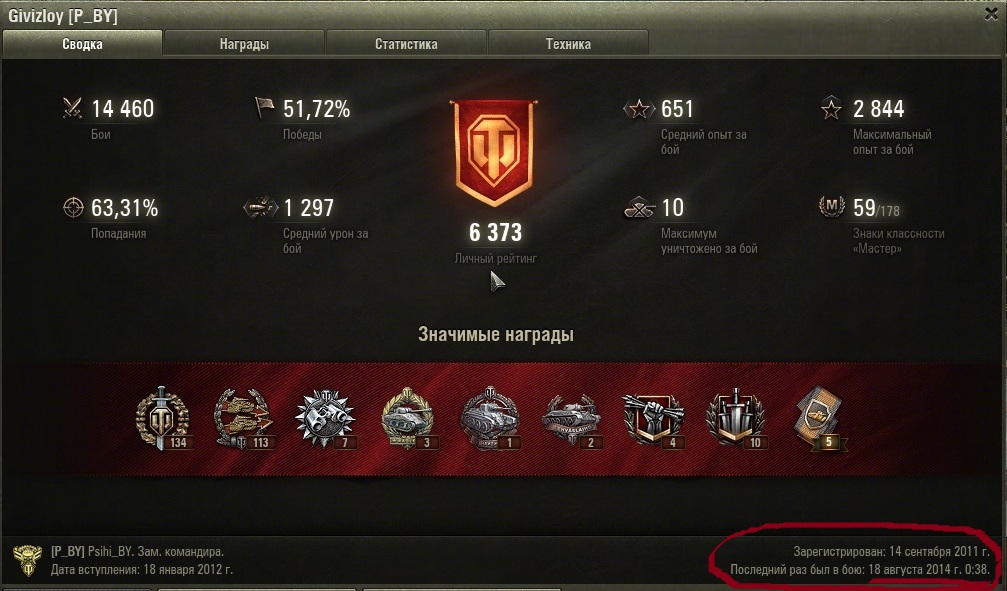Click the binoculars star medal with 7

(x=325, y=418)
